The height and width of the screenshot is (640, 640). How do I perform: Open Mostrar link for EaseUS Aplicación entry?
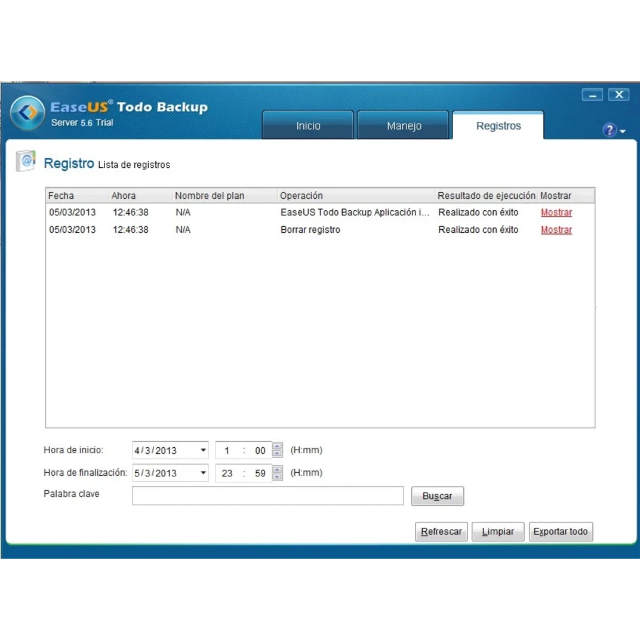[x=556, y=213]
